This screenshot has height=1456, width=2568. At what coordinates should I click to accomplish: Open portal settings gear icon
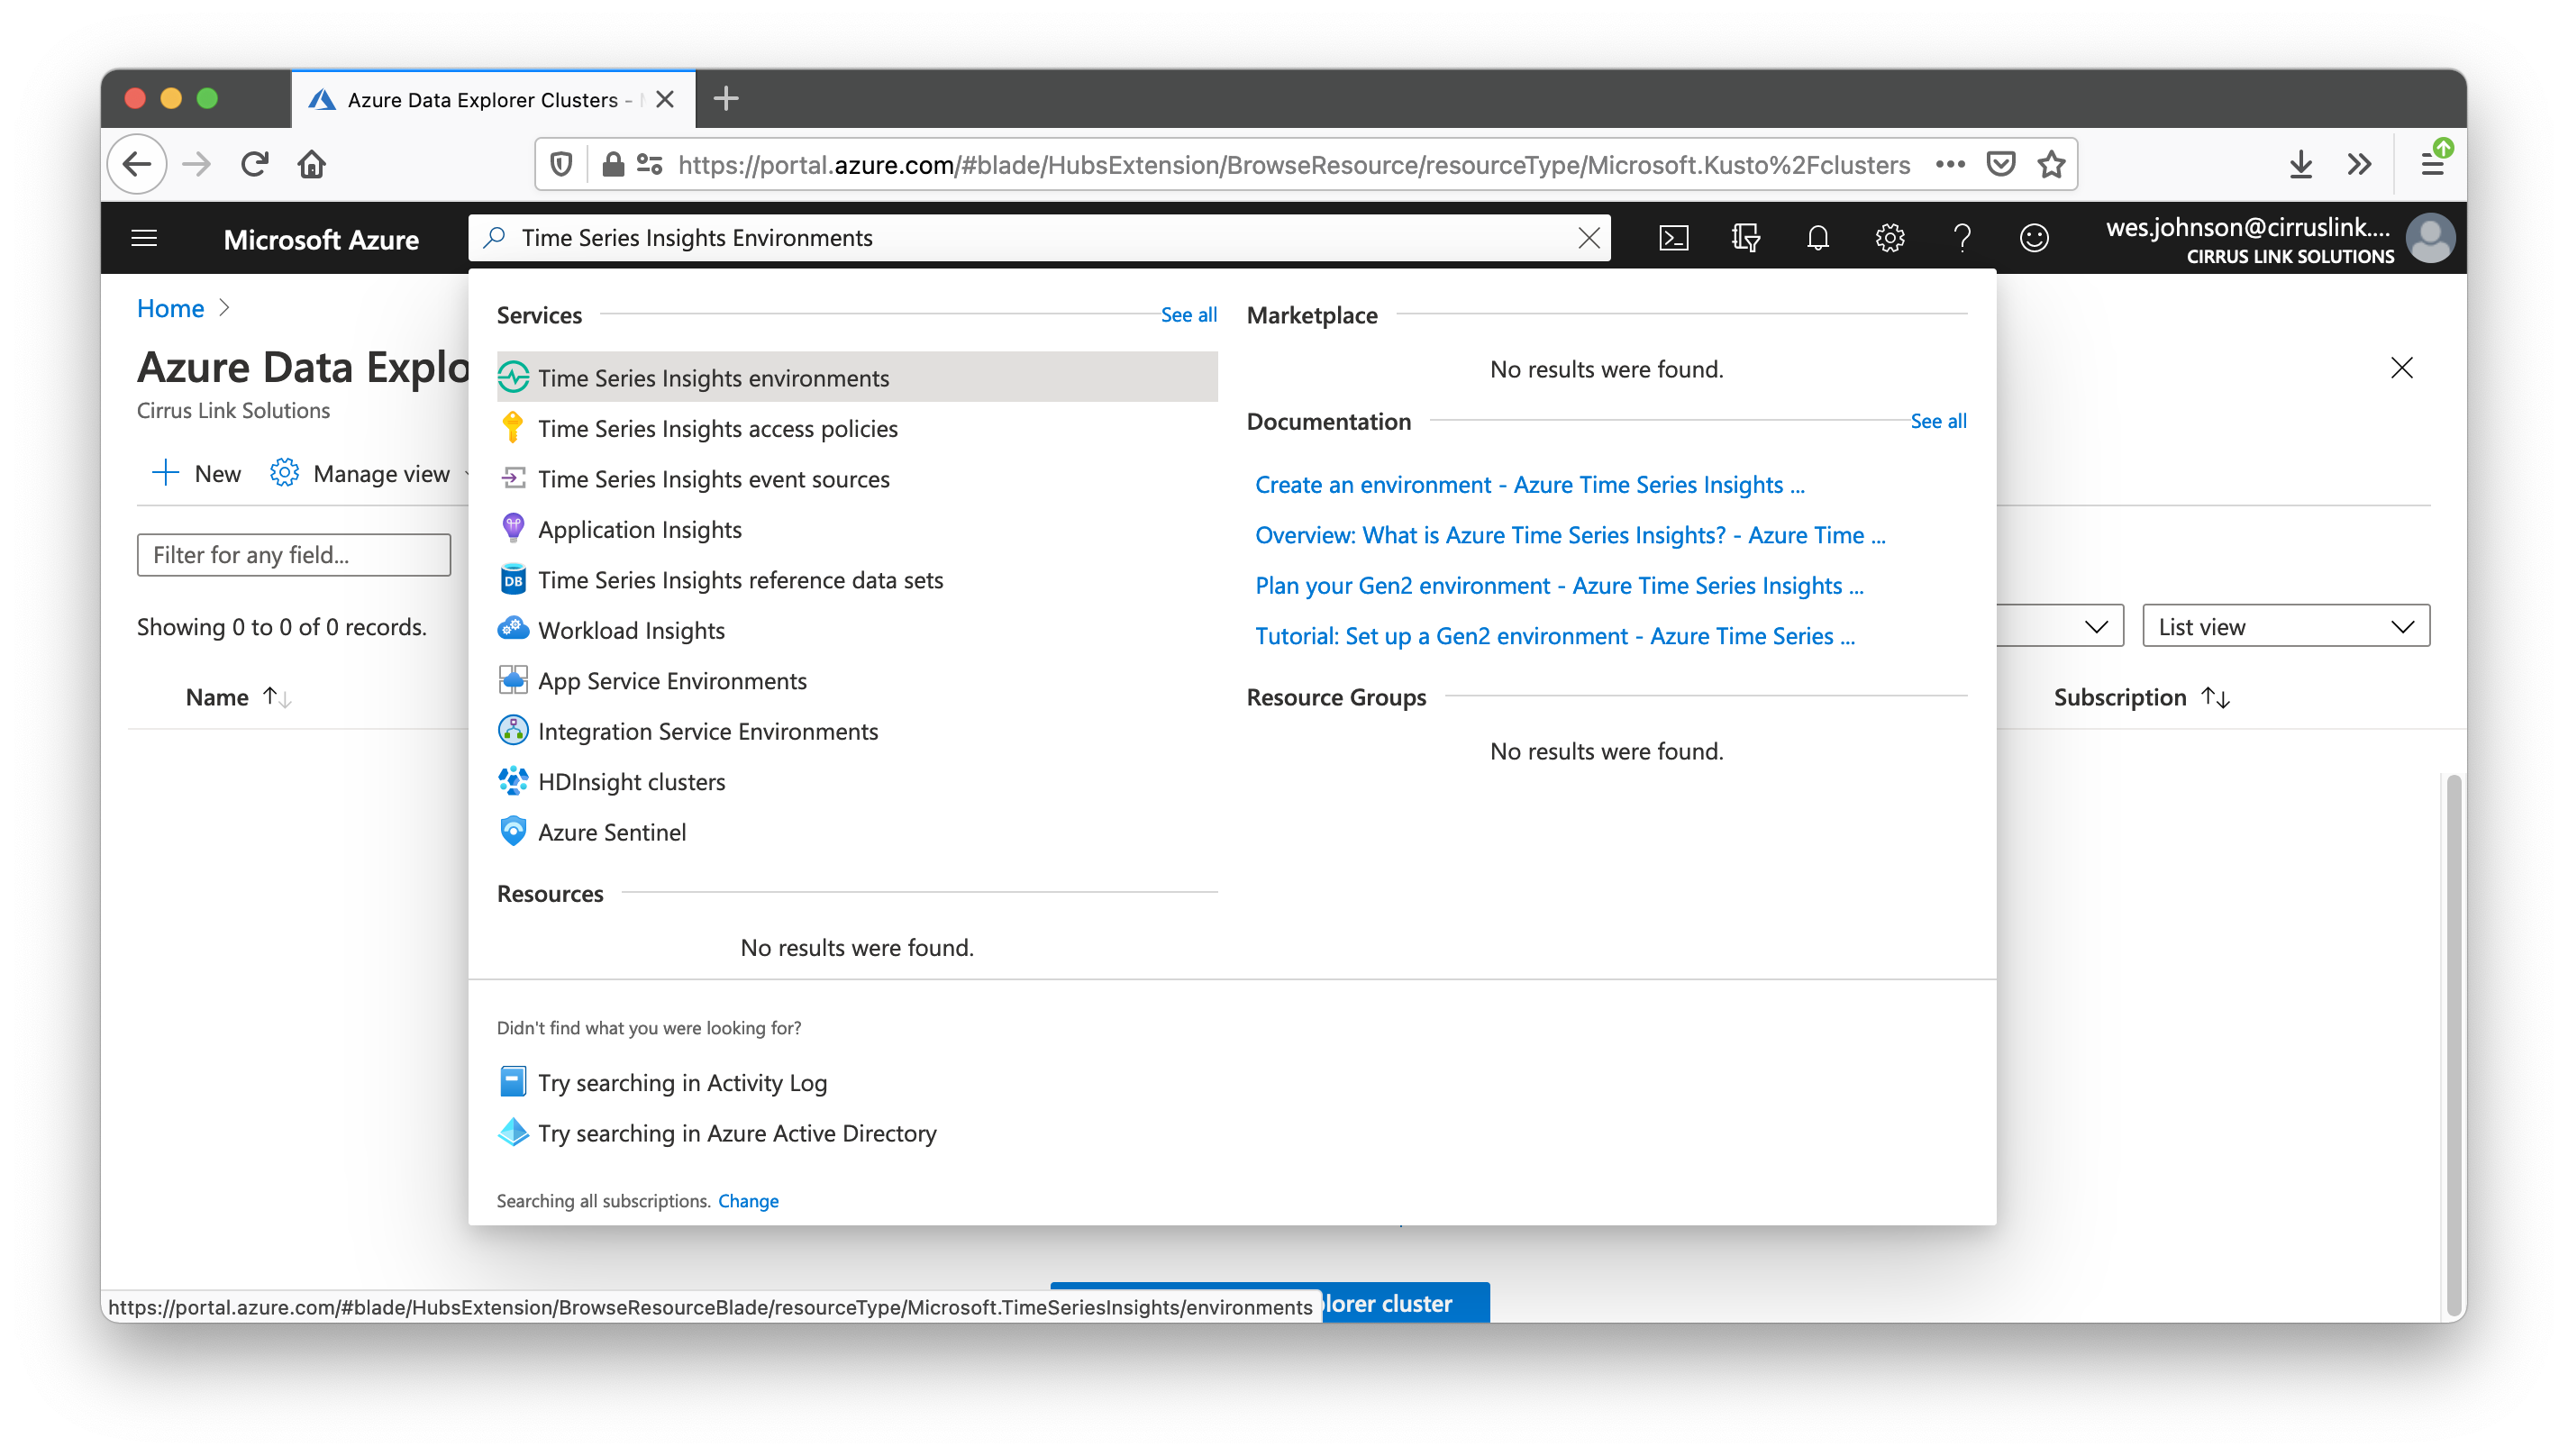1889,238
